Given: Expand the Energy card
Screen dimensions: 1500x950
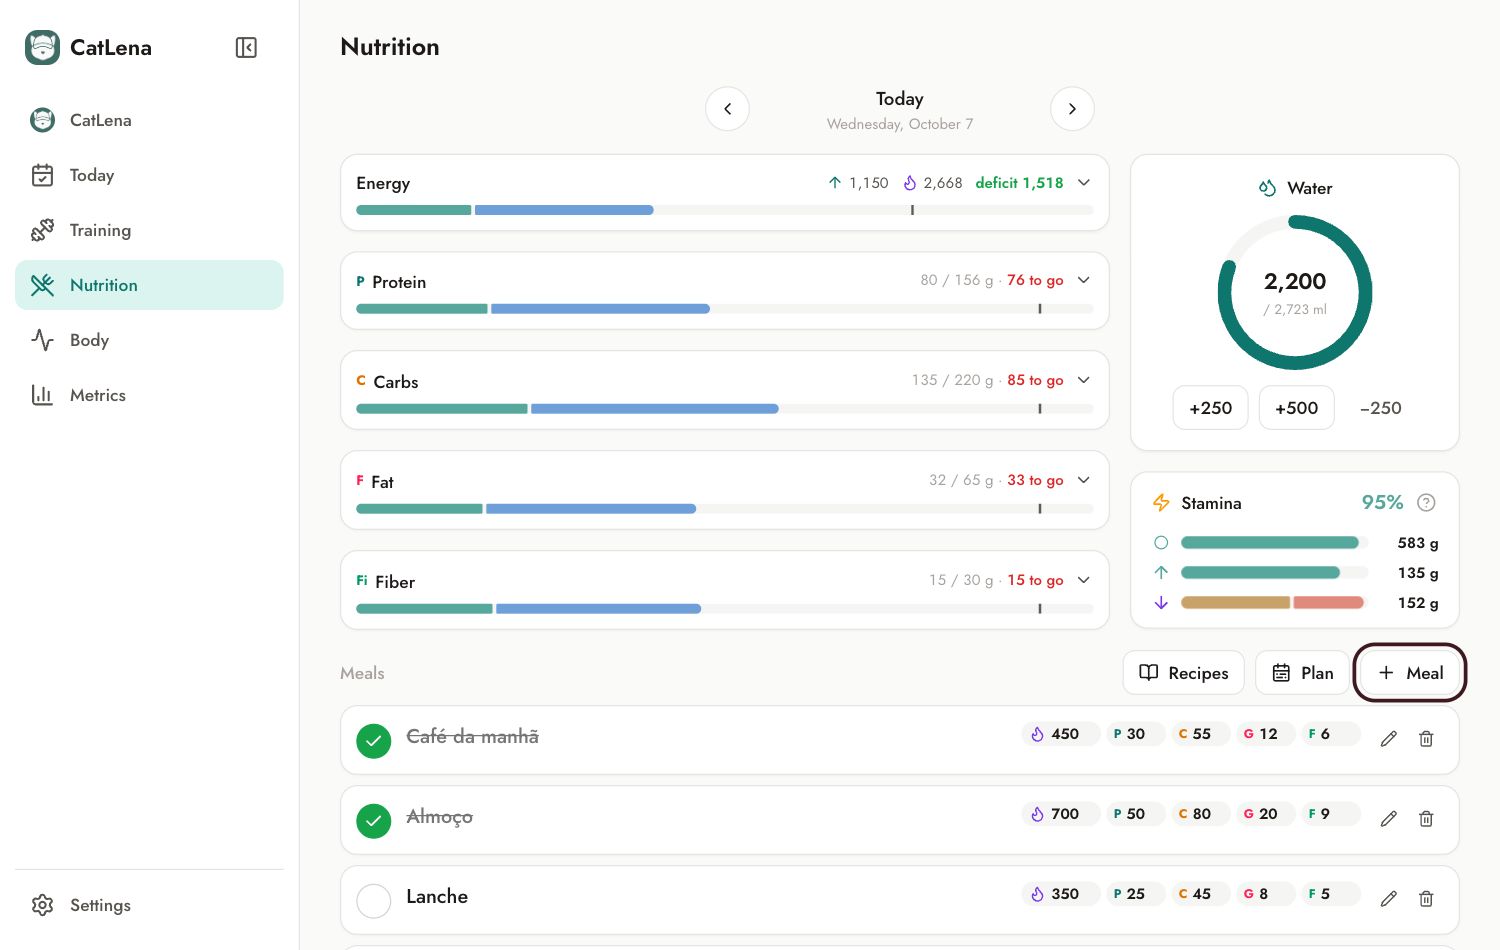Looking at the screenshot, I should (1084, 183).
